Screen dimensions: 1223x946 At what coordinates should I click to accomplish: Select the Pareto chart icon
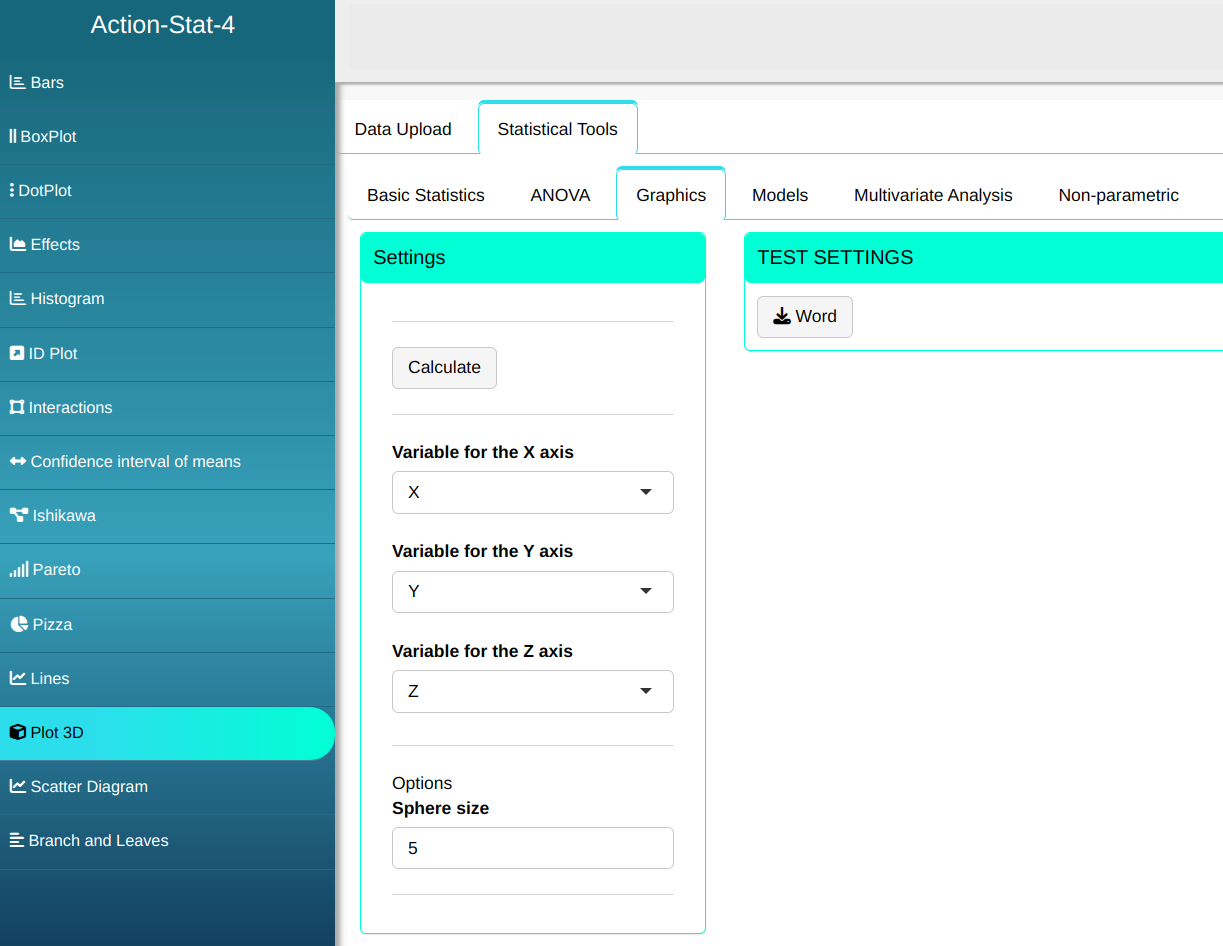[x=19, y=570]
